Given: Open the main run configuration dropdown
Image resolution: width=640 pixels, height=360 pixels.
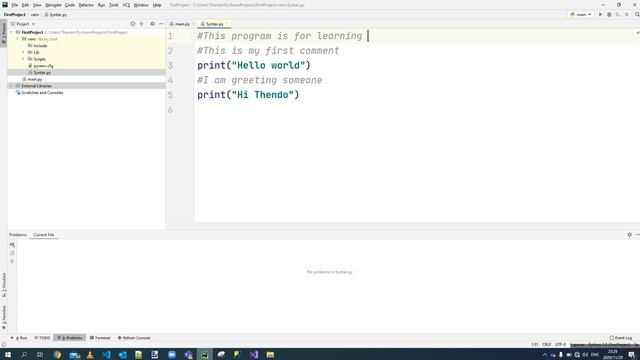Looking at the screenshot, I should (x=581, y=14).
